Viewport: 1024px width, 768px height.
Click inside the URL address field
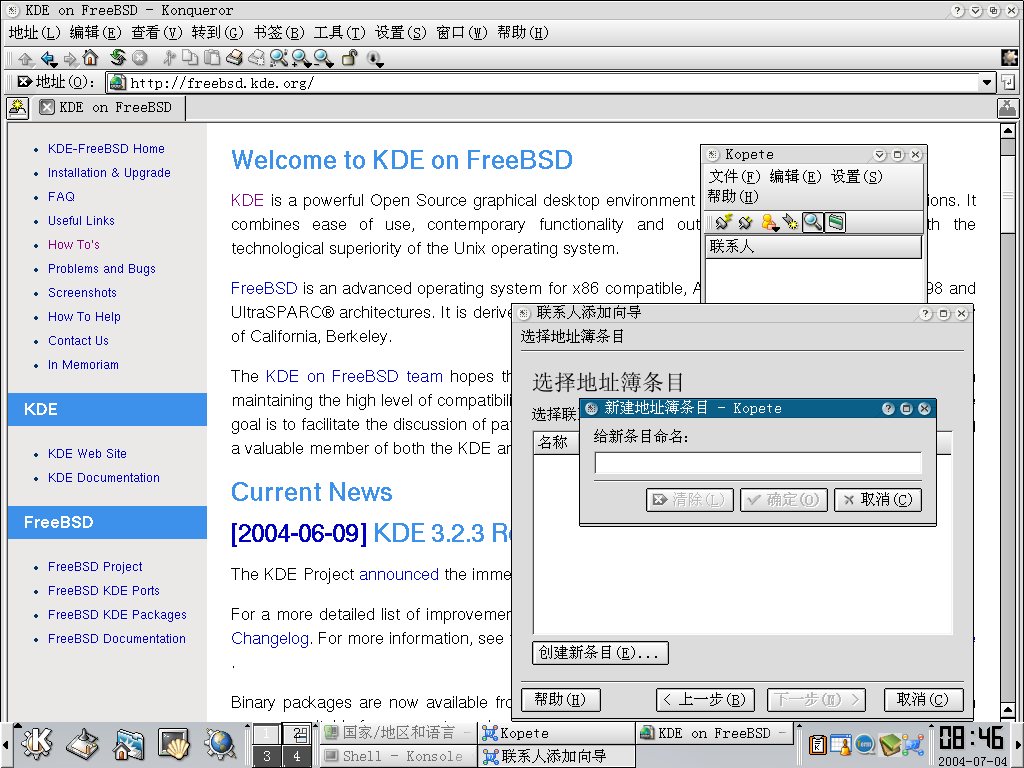[x=552, y=83]
